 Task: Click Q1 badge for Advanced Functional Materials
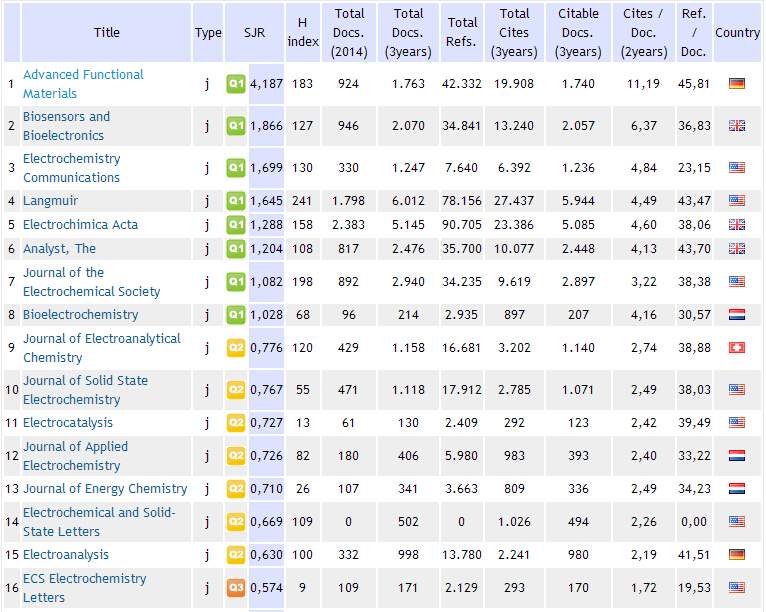point(236,84)
